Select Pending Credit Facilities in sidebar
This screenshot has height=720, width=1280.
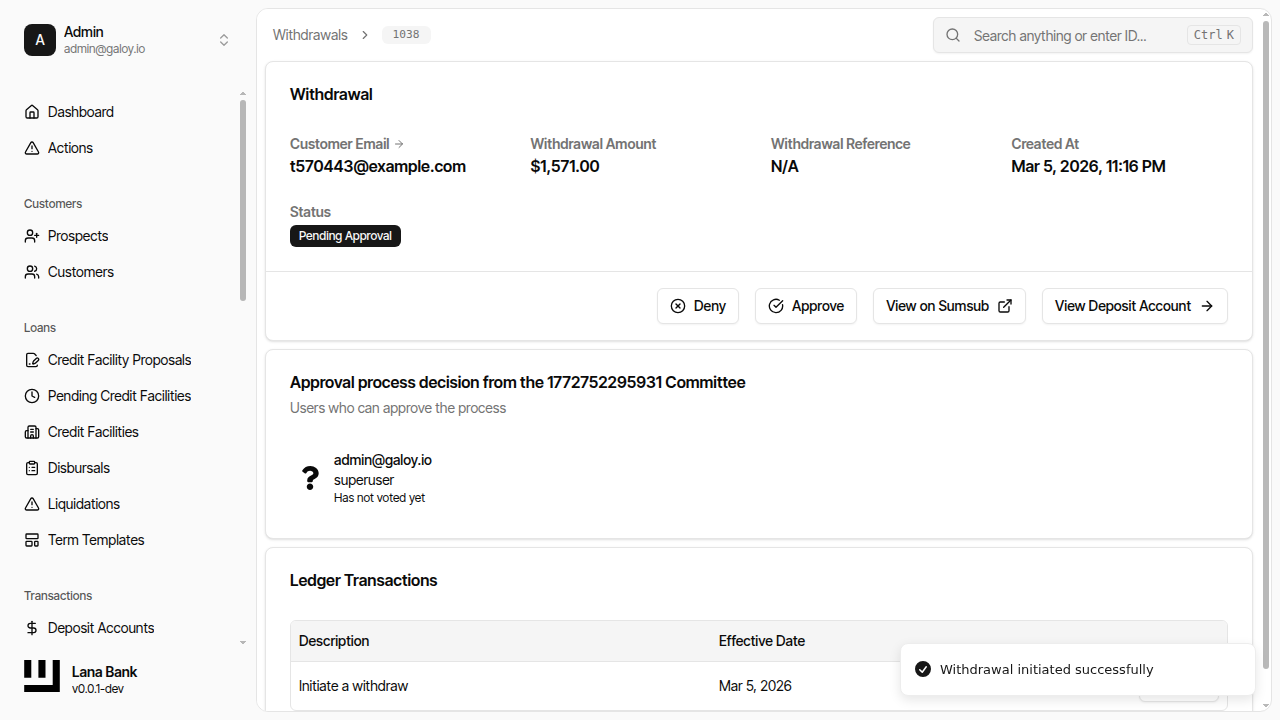119,395
